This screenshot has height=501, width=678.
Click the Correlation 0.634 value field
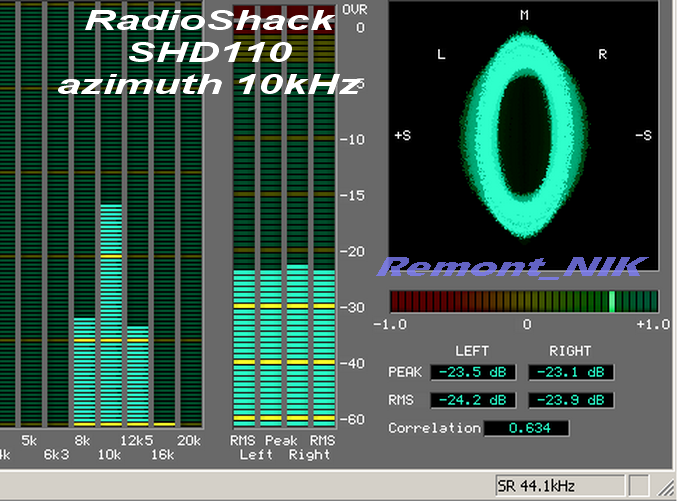[x=526, y=428]
